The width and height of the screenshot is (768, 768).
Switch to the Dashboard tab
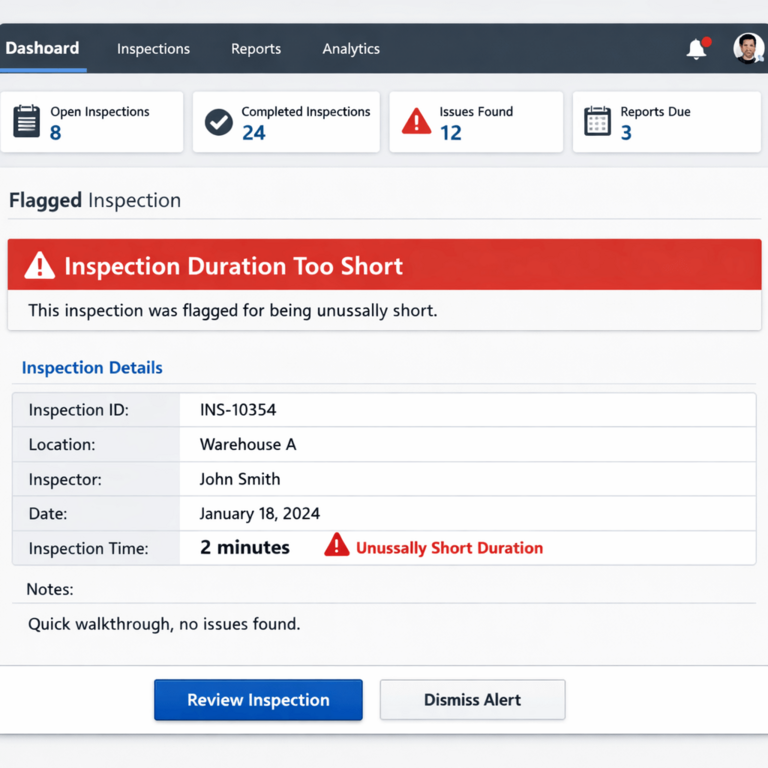[x=42, y=48]
